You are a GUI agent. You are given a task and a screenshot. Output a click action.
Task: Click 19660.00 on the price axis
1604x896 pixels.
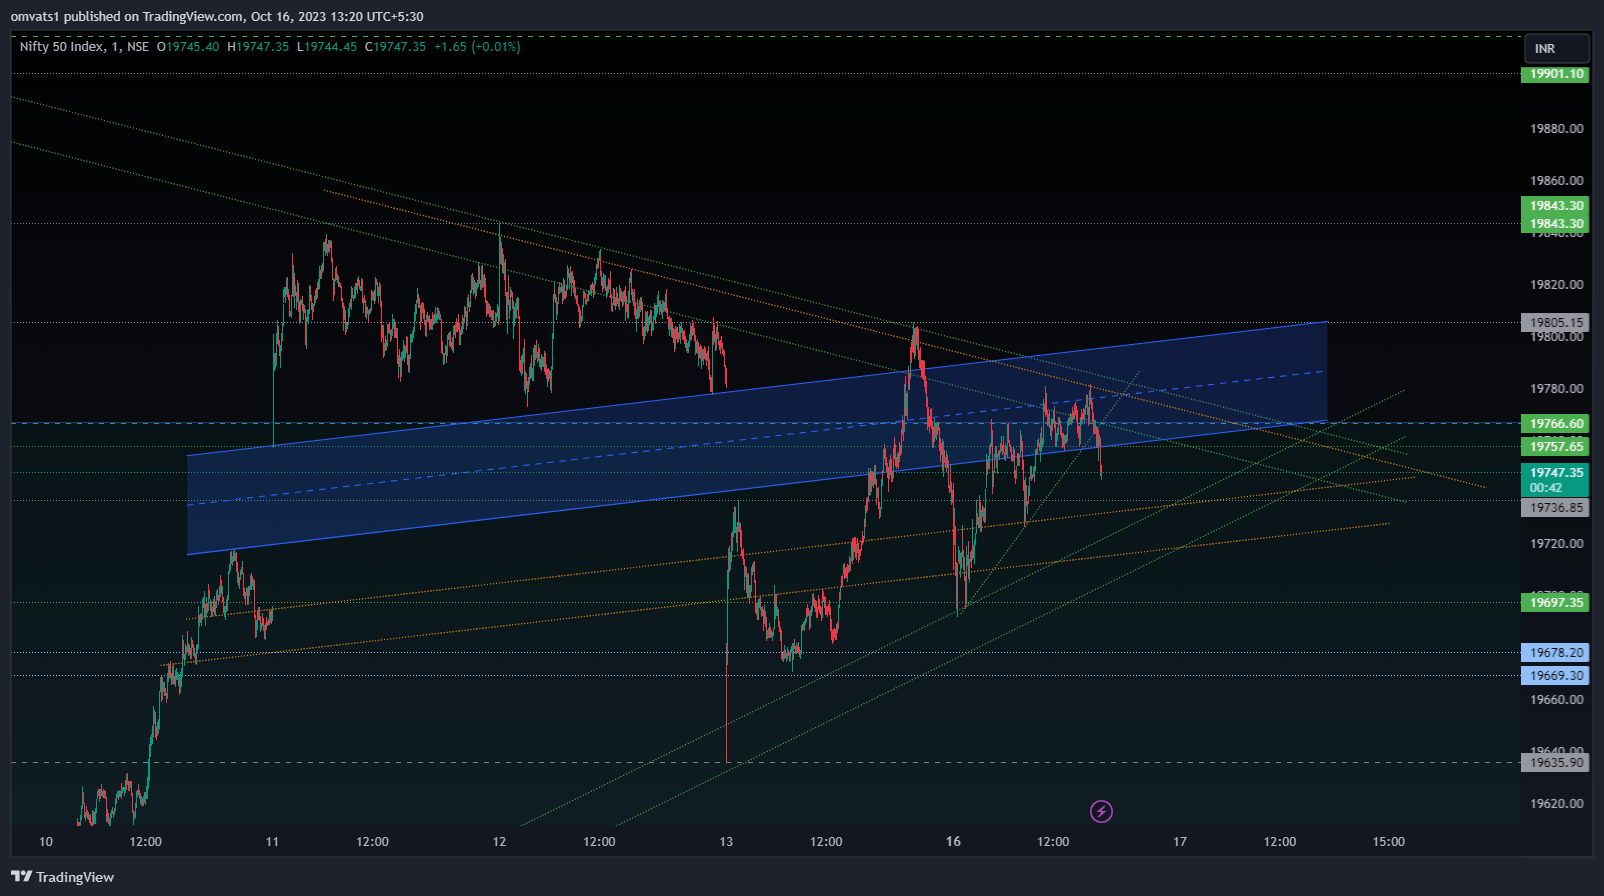tap(1557, 700)
